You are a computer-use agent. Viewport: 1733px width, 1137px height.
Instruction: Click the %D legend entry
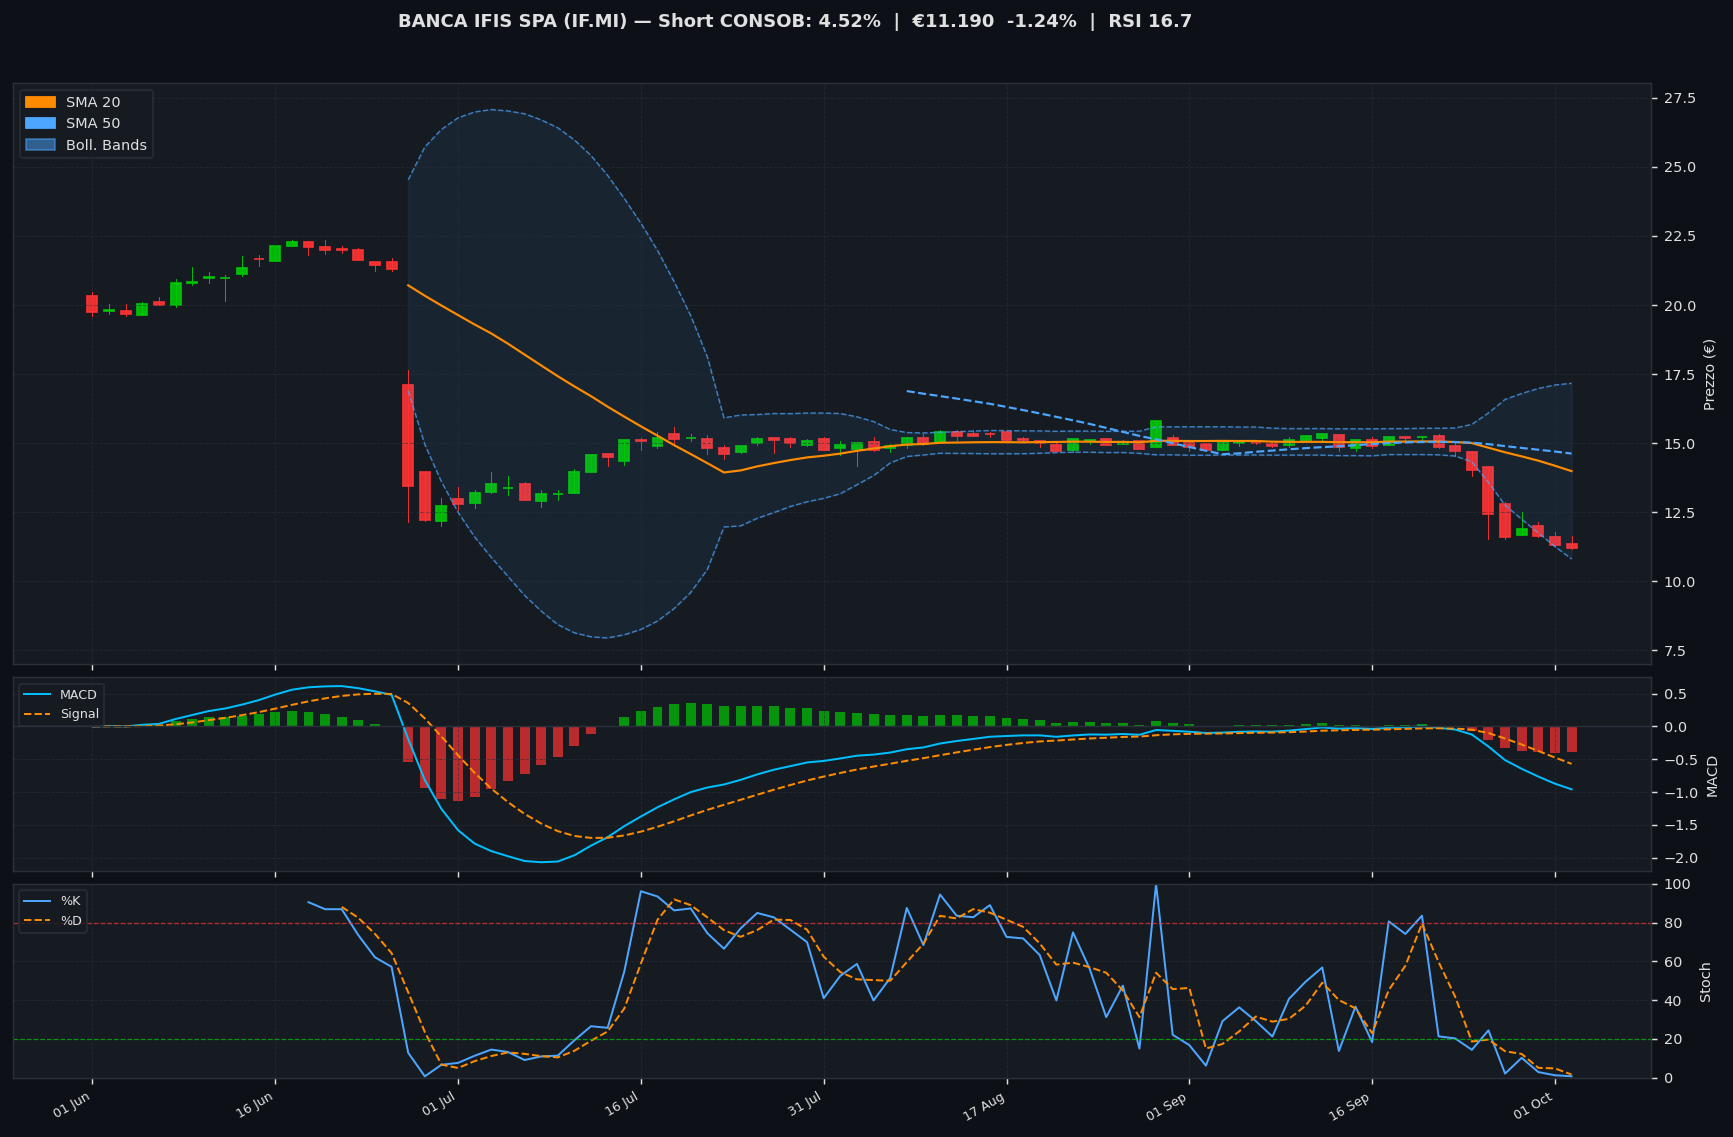(x=53, y=920)
